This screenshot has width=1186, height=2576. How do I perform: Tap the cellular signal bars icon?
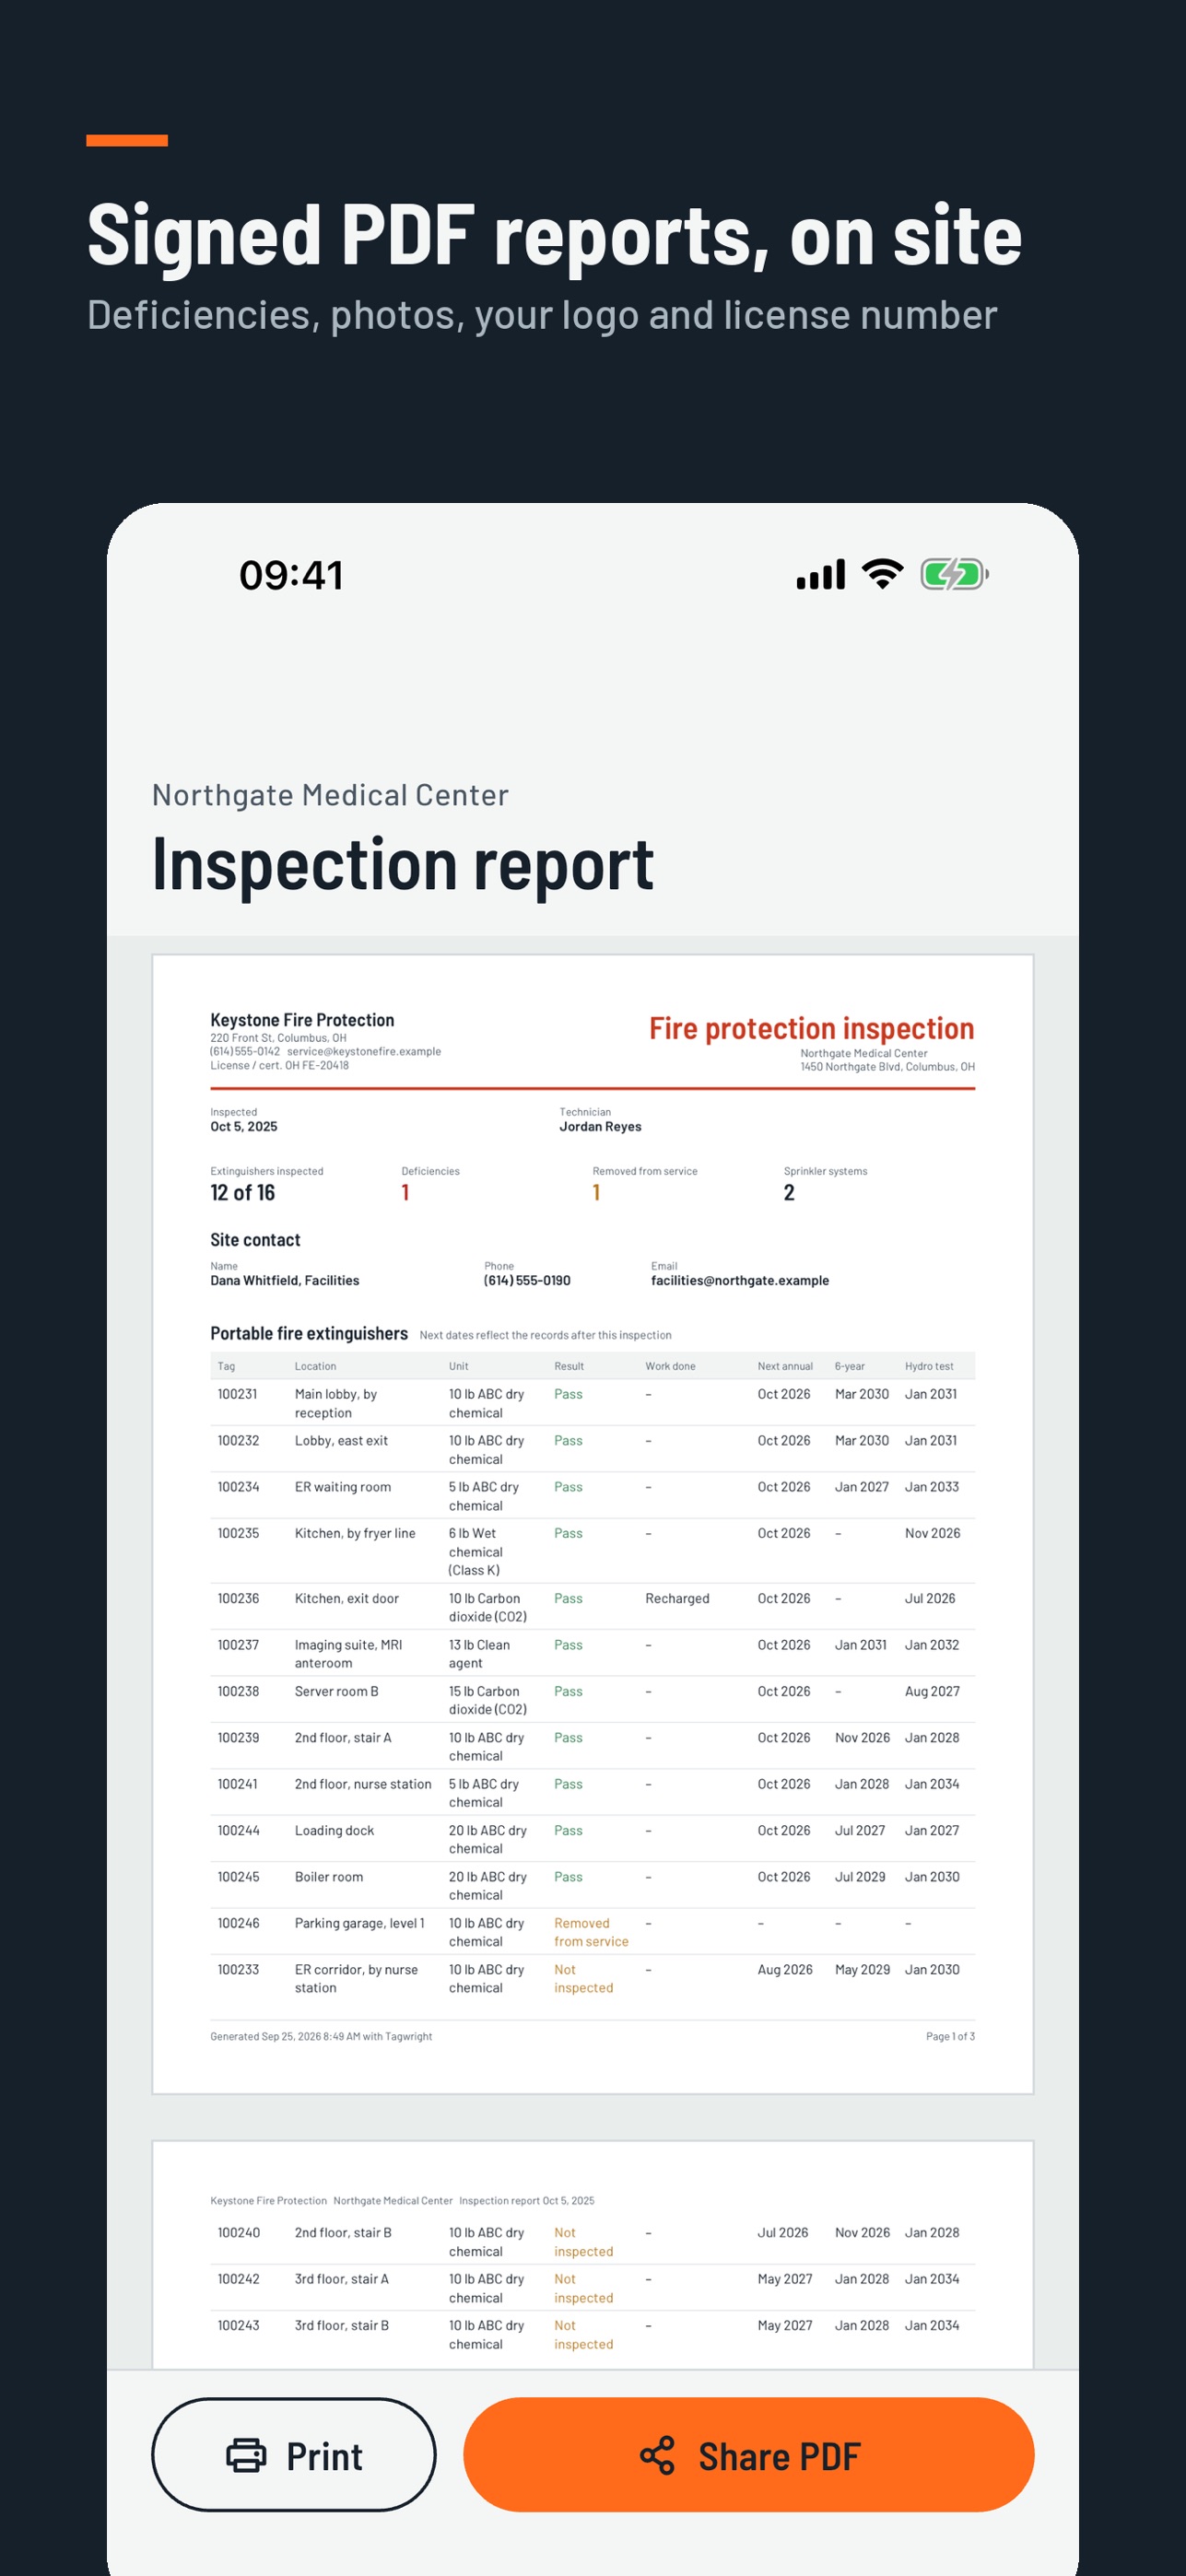[x=821, y=574]
